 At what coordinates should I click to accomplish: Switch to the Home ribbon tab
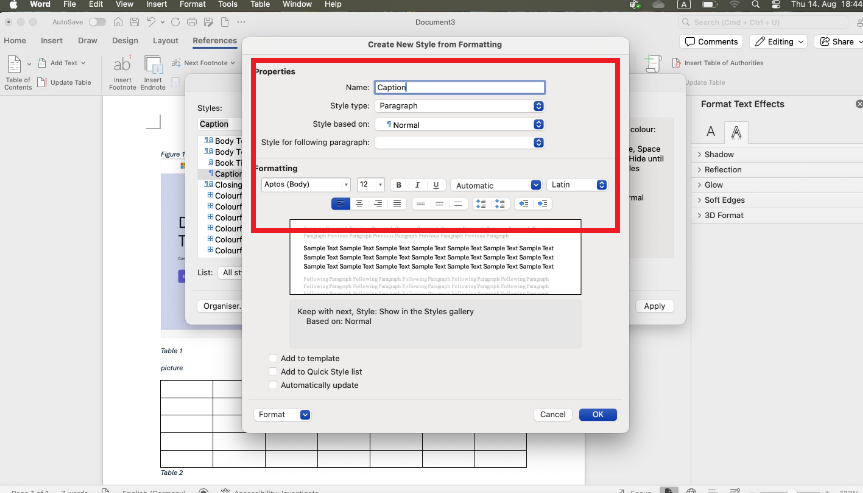pyautogui.click(x=15, y=41)
